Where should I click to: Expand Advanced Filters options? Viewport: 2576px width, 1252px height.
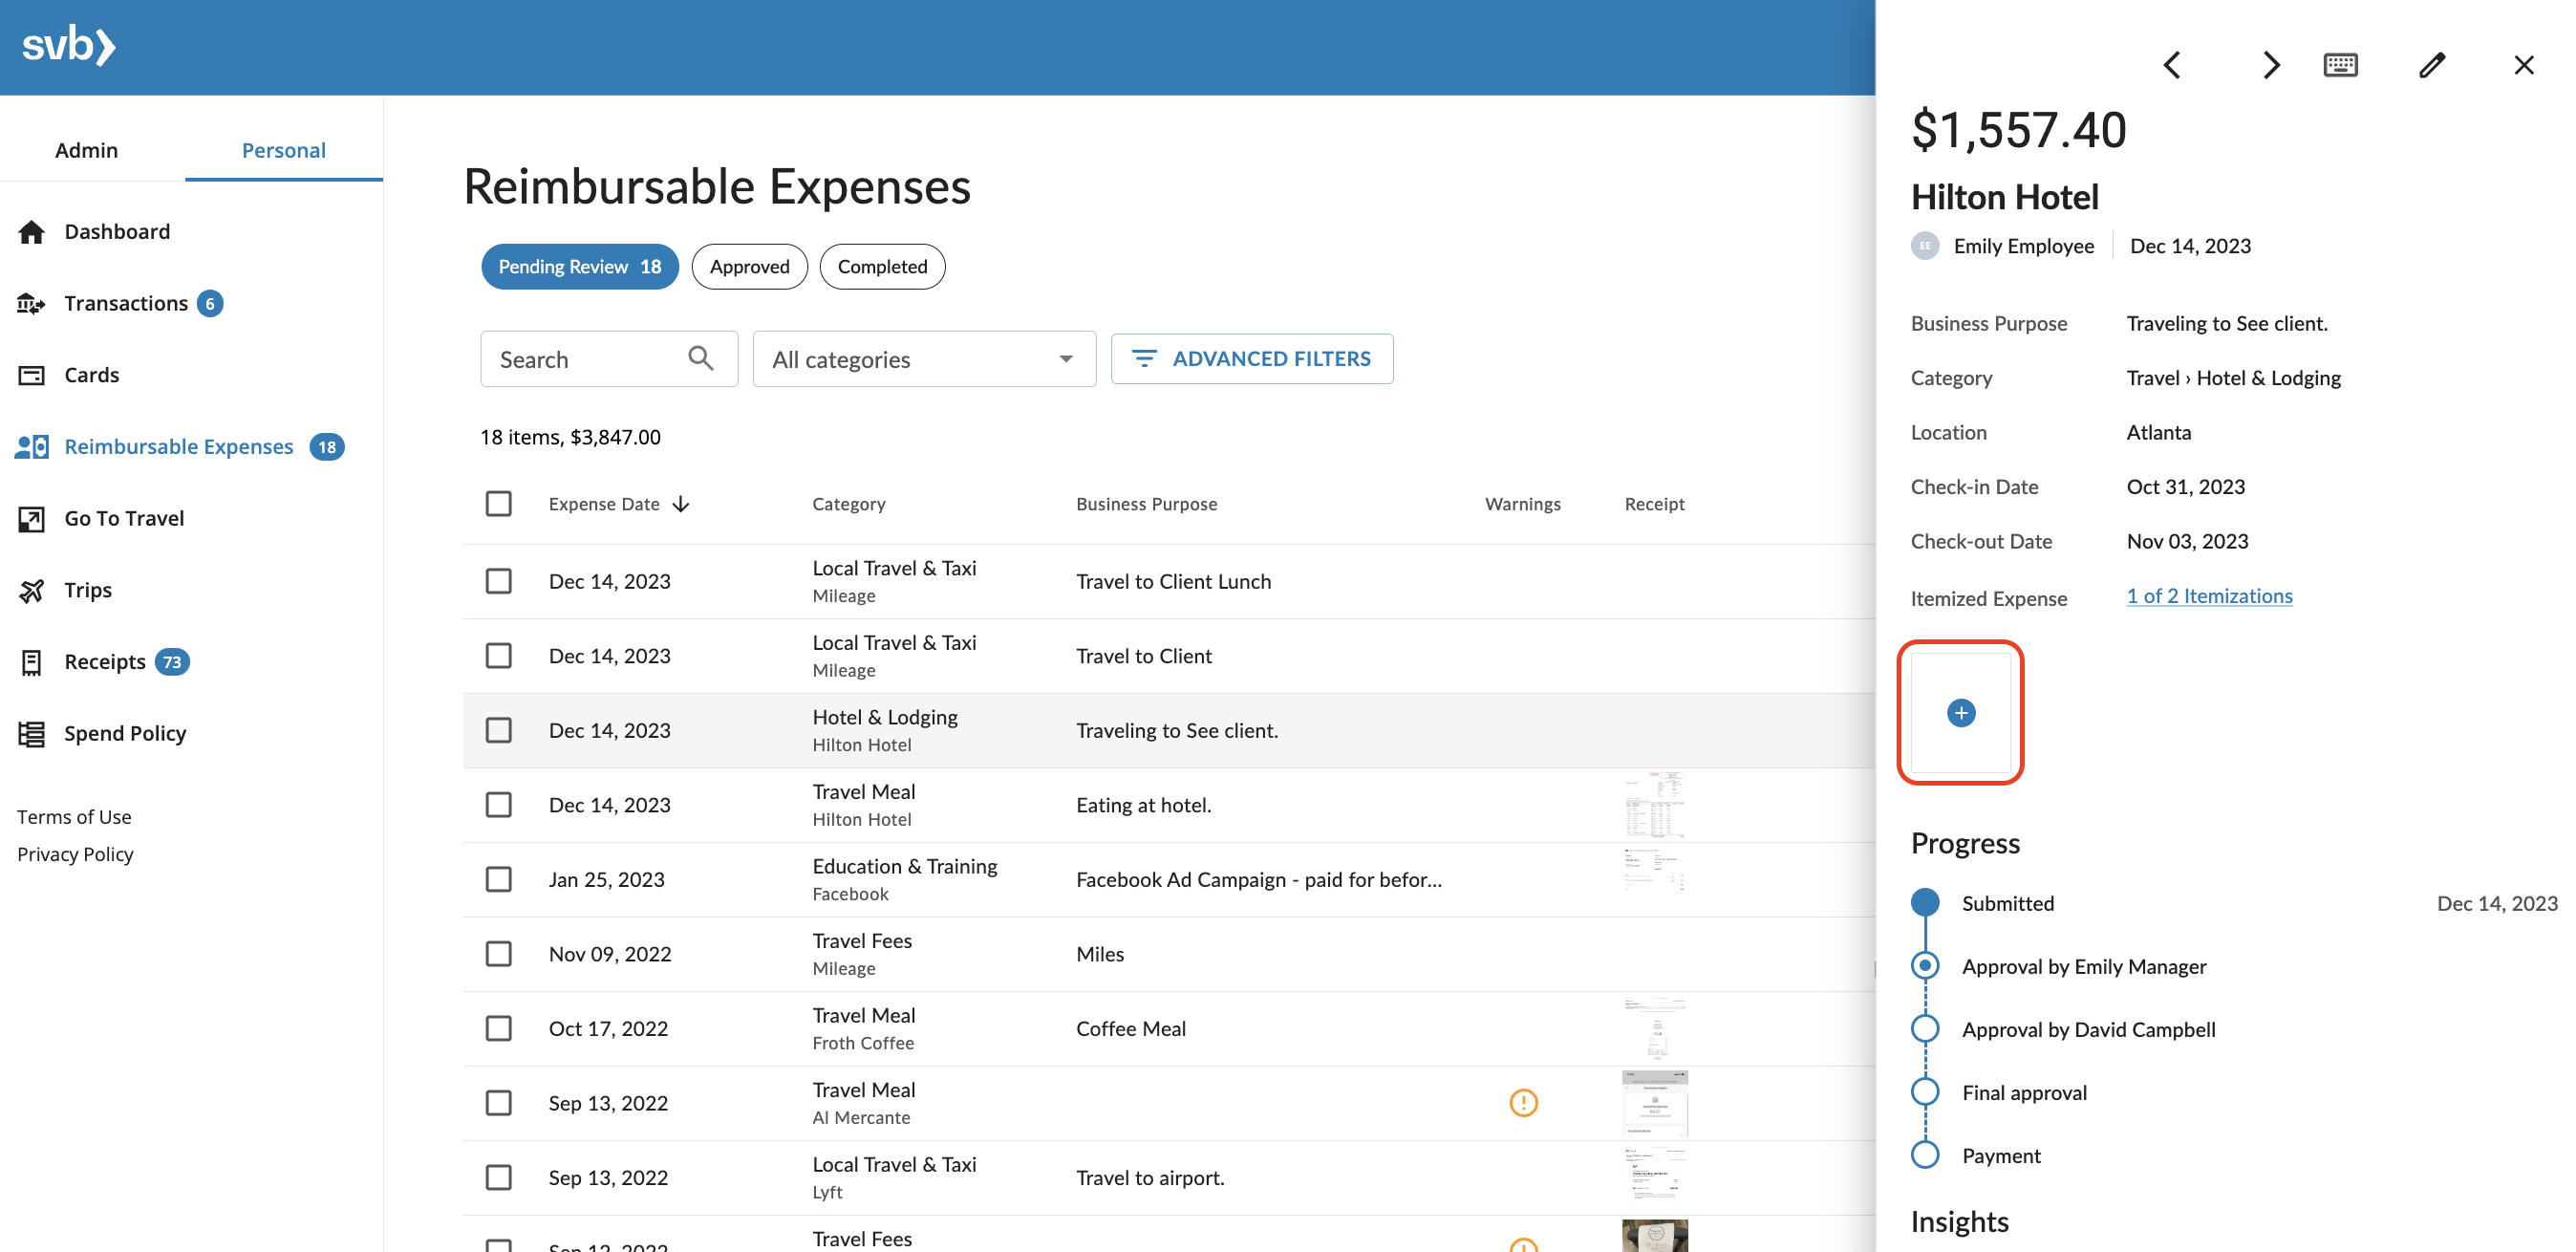click(x=1252, y=356)
